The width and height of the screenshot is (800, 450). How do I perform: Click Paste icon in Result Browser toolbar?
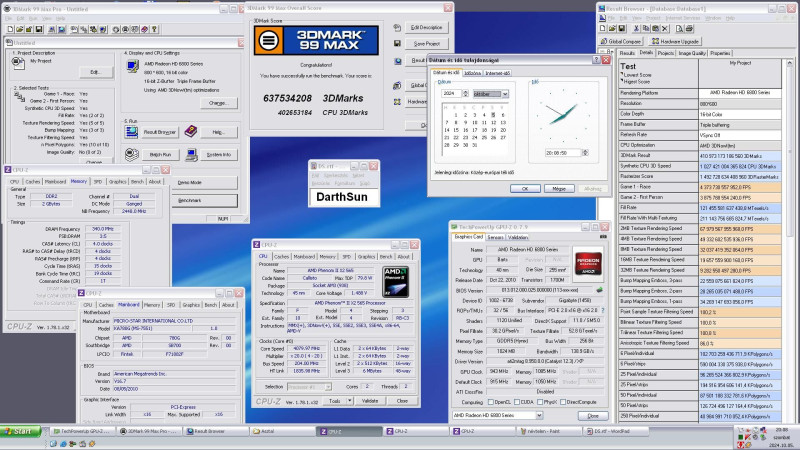coord(656,29)
